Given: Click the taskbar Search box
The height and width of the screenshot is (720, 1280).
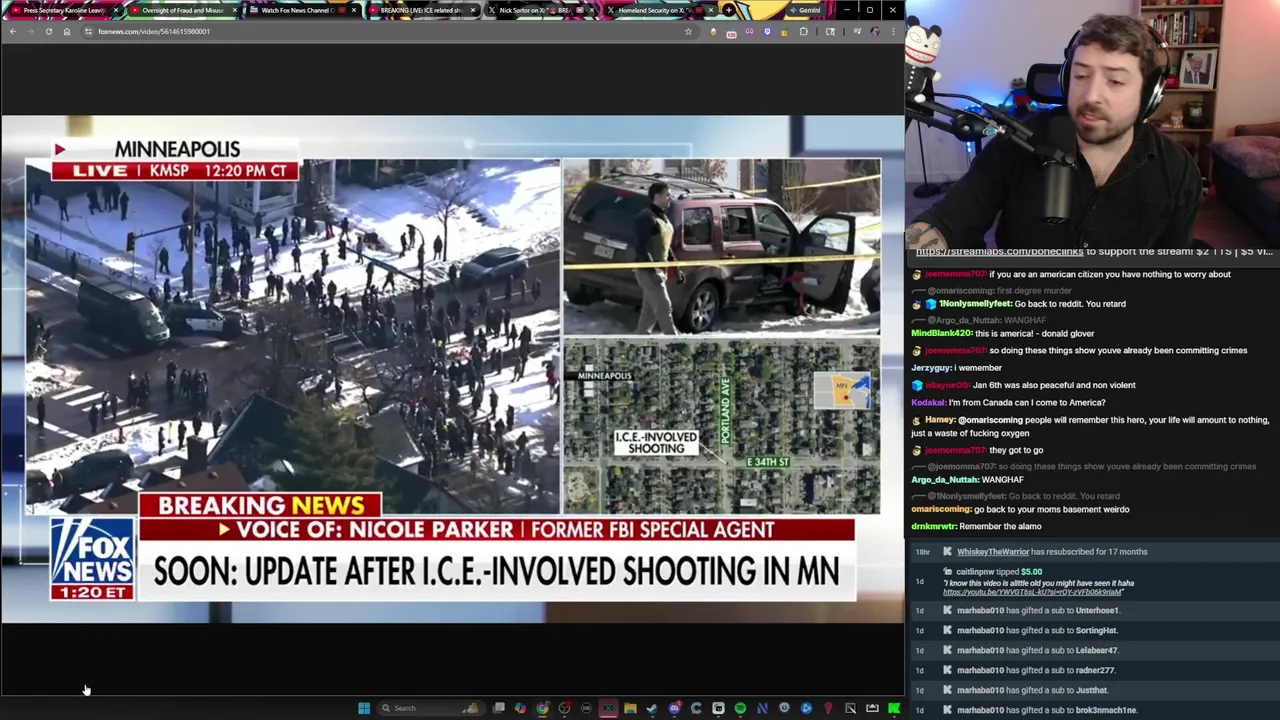Looking at the screenshot, I should pos(432,708).
